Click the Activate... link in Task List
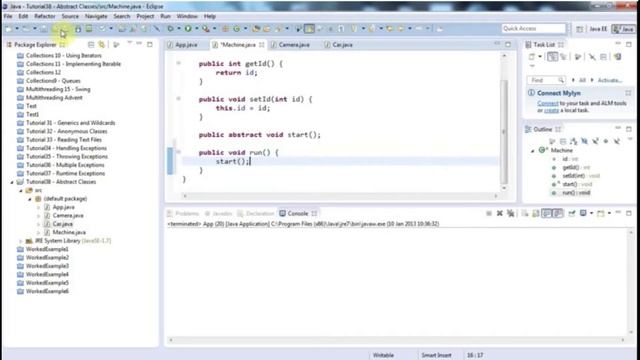This screenshot has height=360, width=640. [x=610, y=80]
